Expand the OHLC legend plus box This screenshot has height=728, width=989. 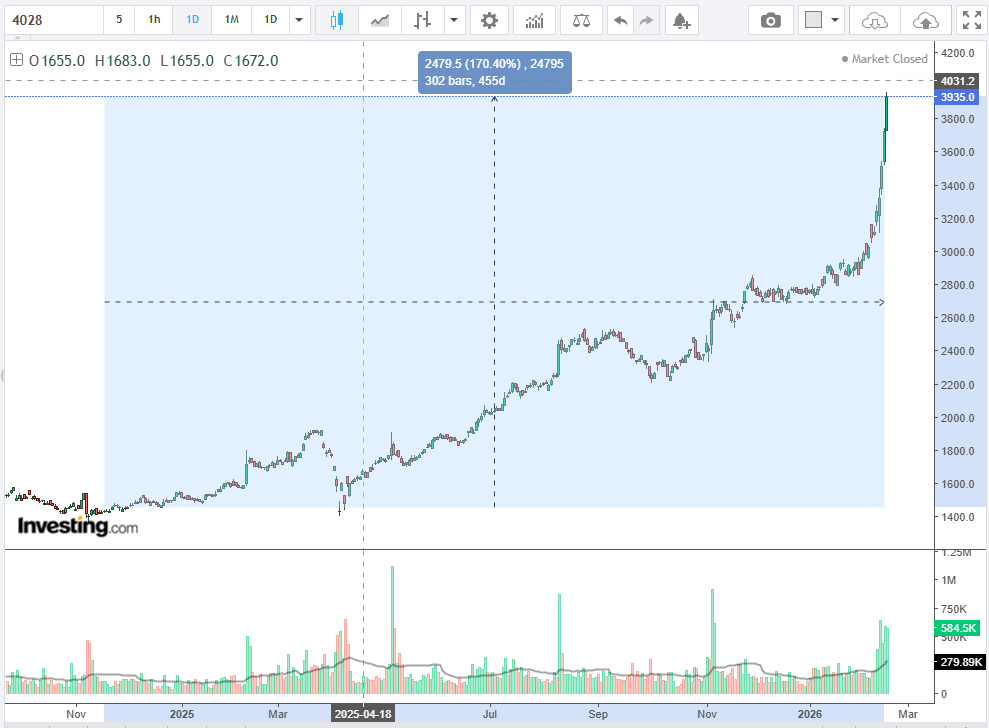pos(16,60)
